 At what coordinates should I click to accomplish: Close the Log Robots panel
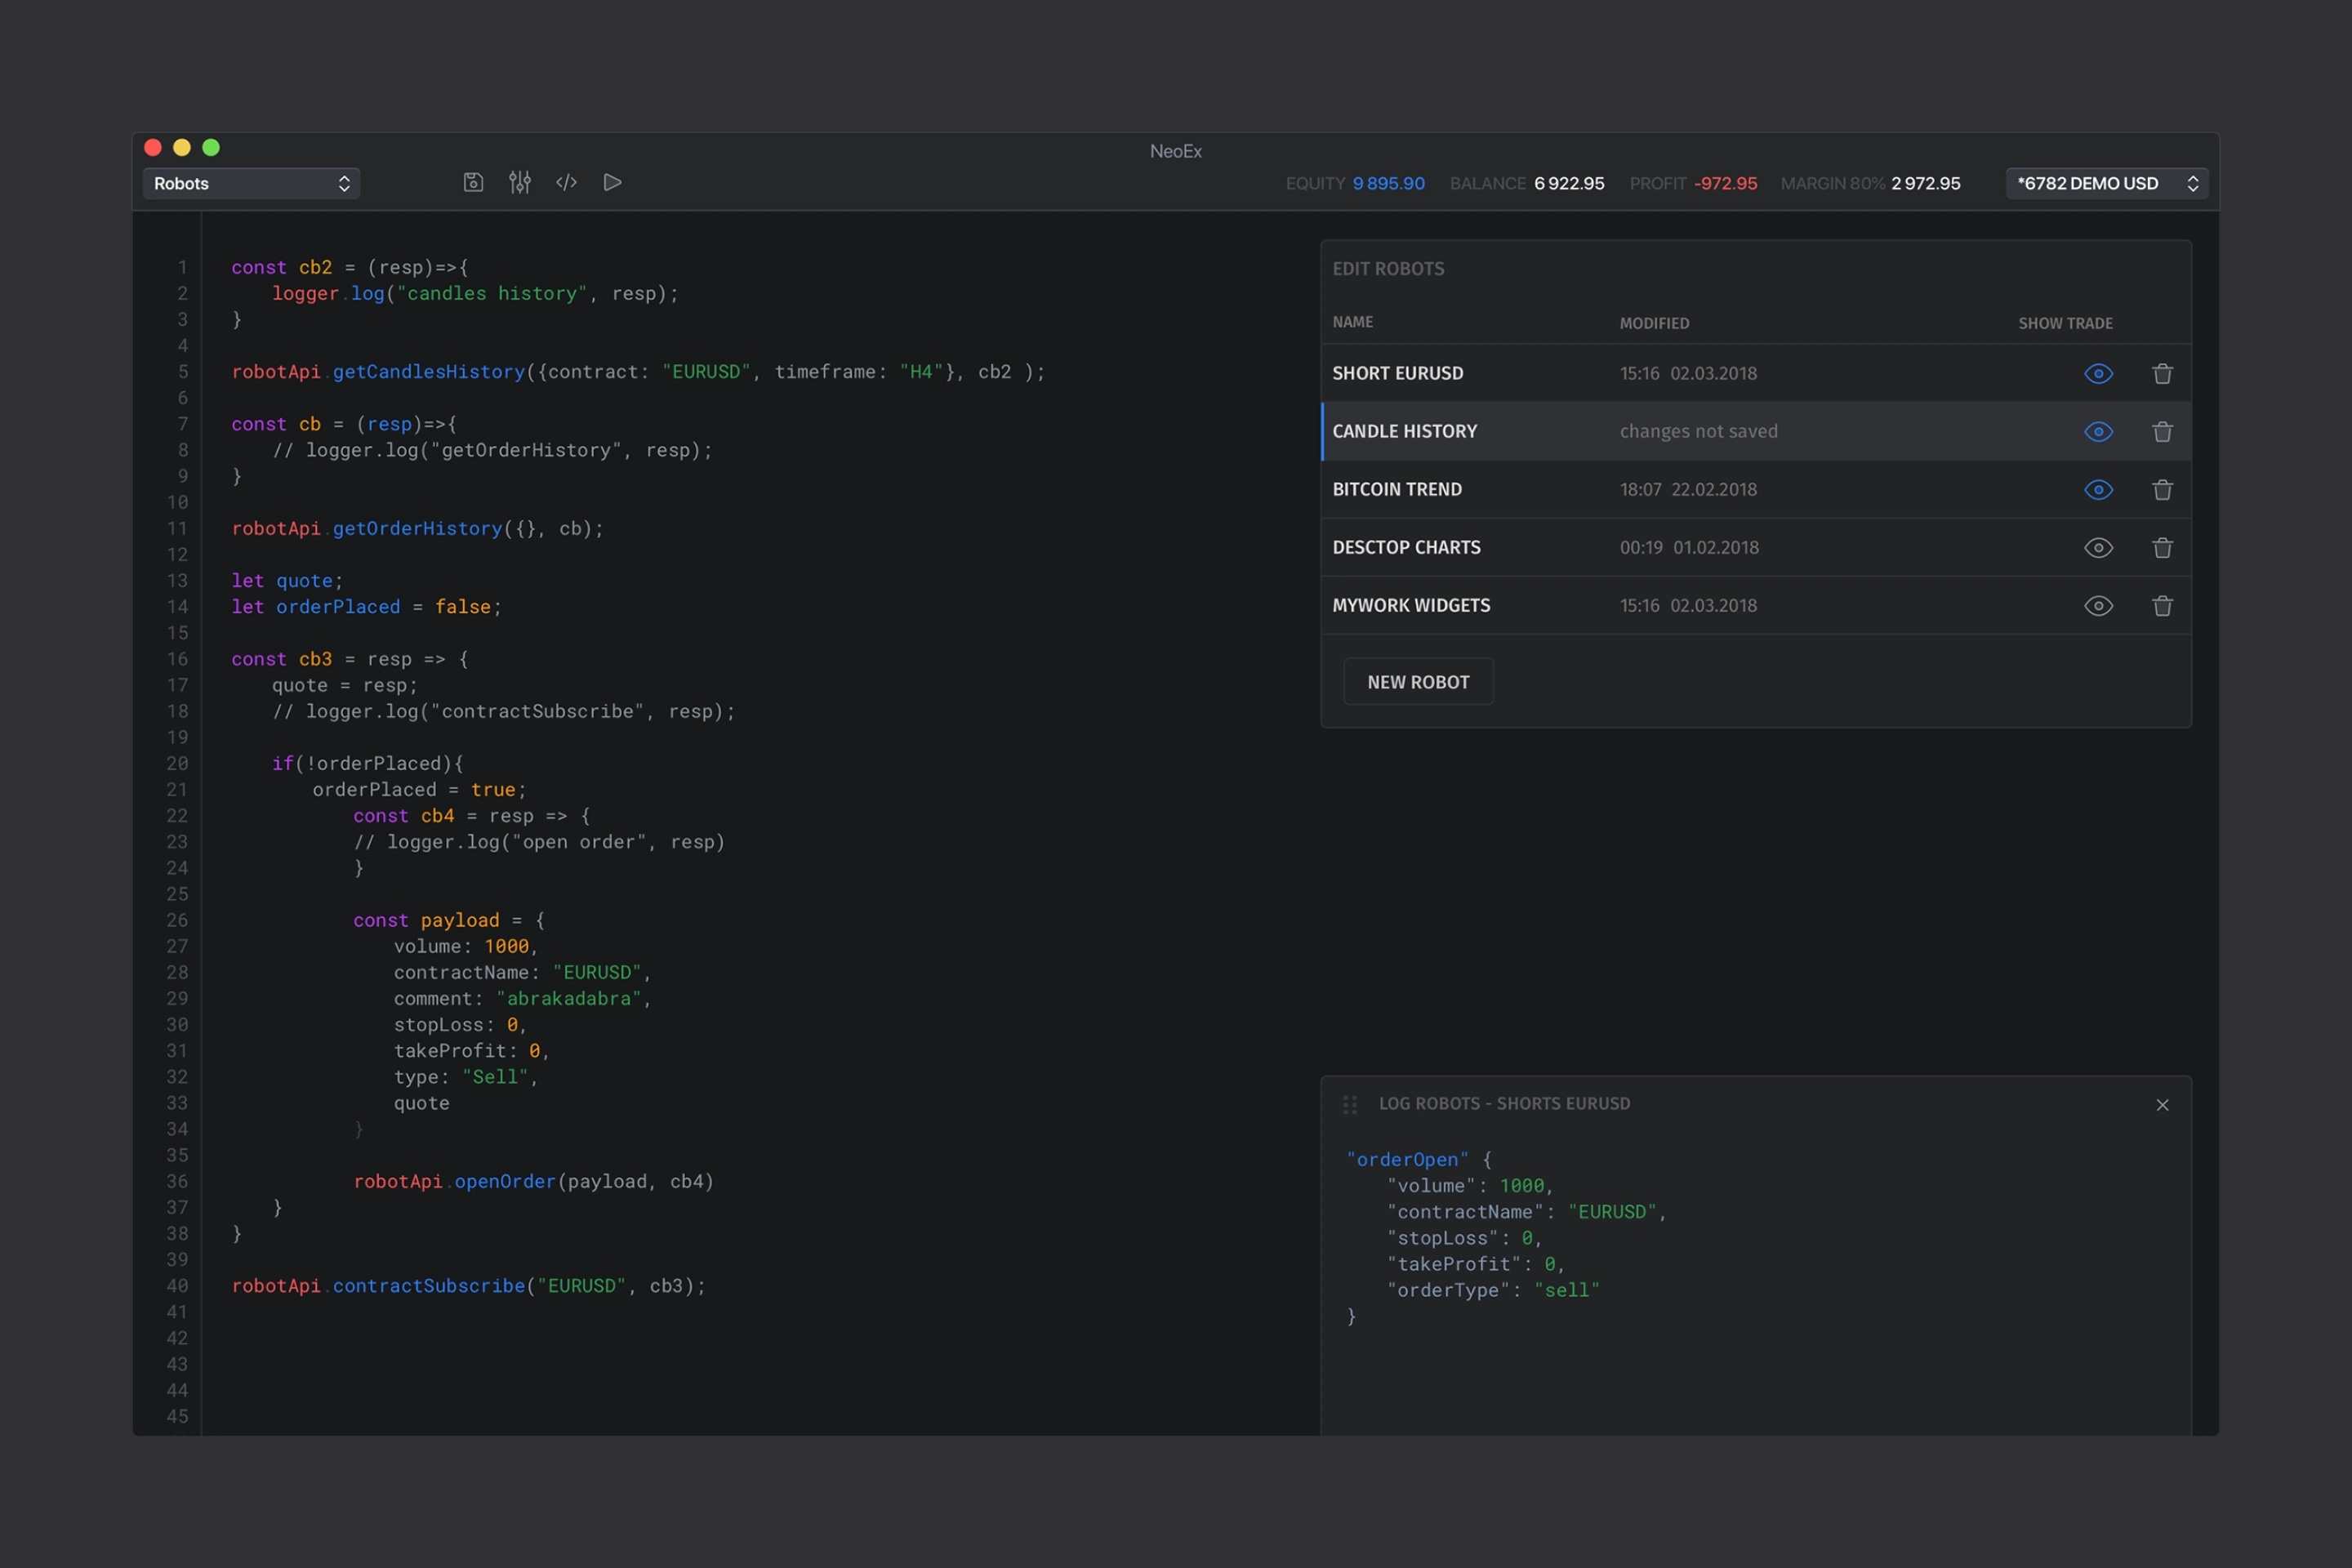click(x=2162, y=1105)
